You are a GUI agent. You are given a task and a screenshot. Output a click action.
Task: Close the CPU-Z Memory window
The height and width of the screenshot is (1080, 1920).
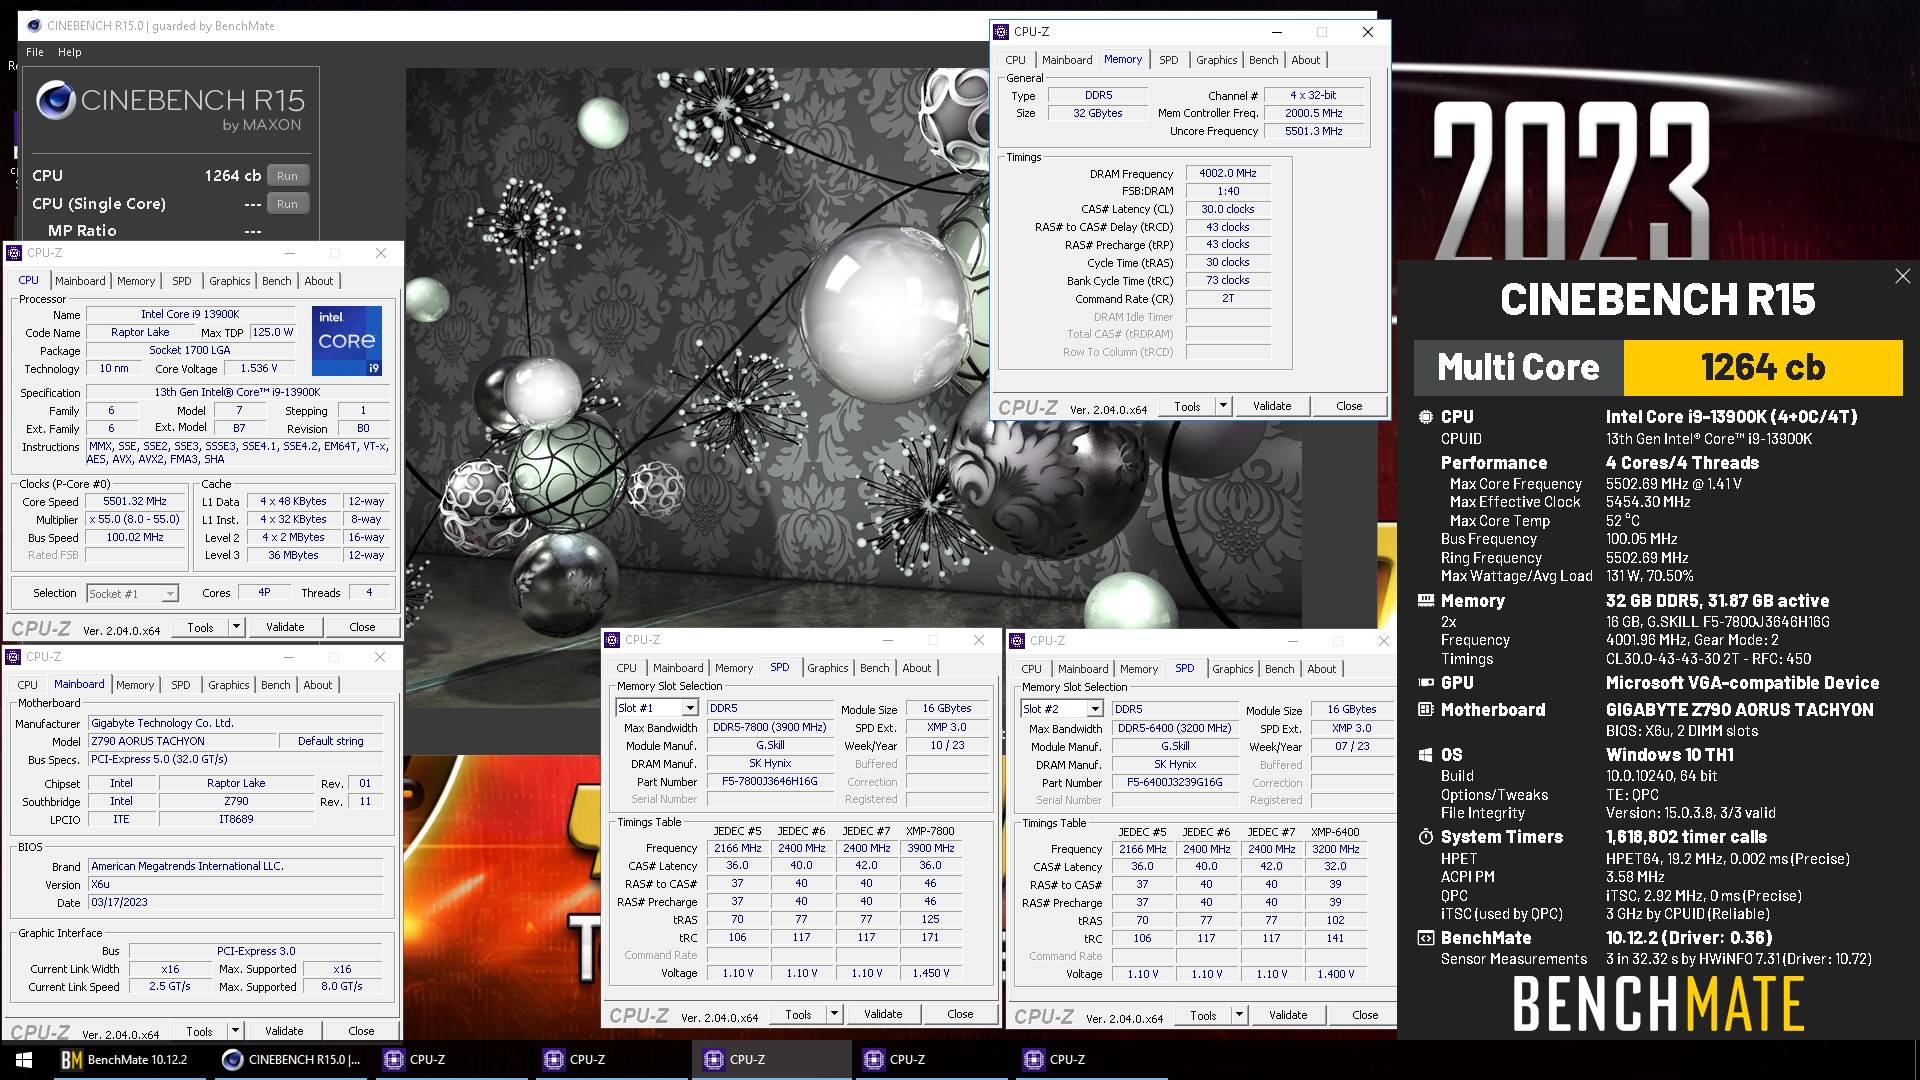tap(1368, 32)
